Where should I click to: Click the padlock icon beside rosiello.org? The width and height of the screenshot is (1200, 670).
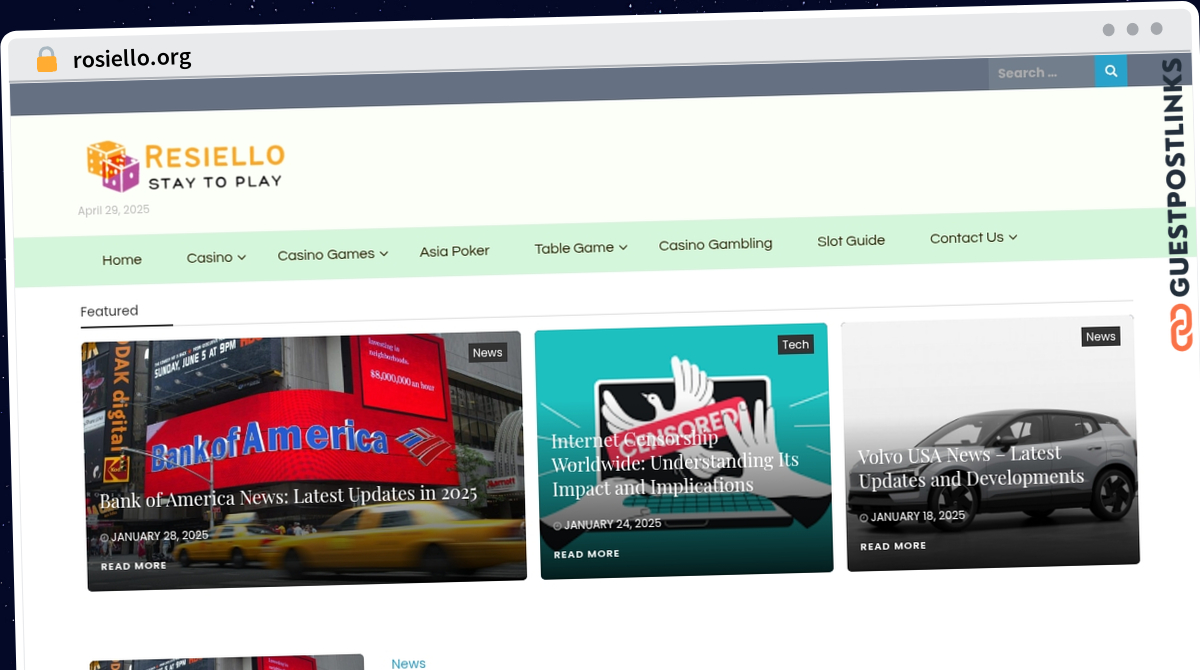pyautogui.click(x=47, y=59)
